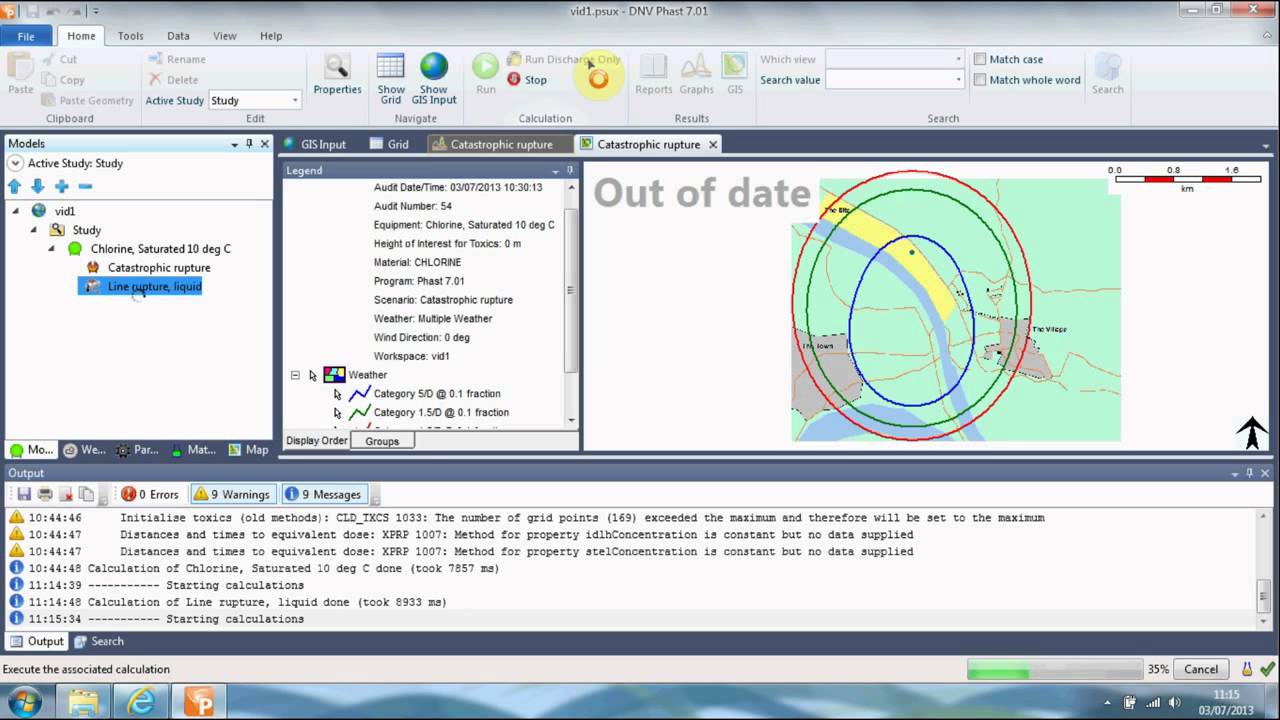Expand the Active Study chevron

click(15, 163)
